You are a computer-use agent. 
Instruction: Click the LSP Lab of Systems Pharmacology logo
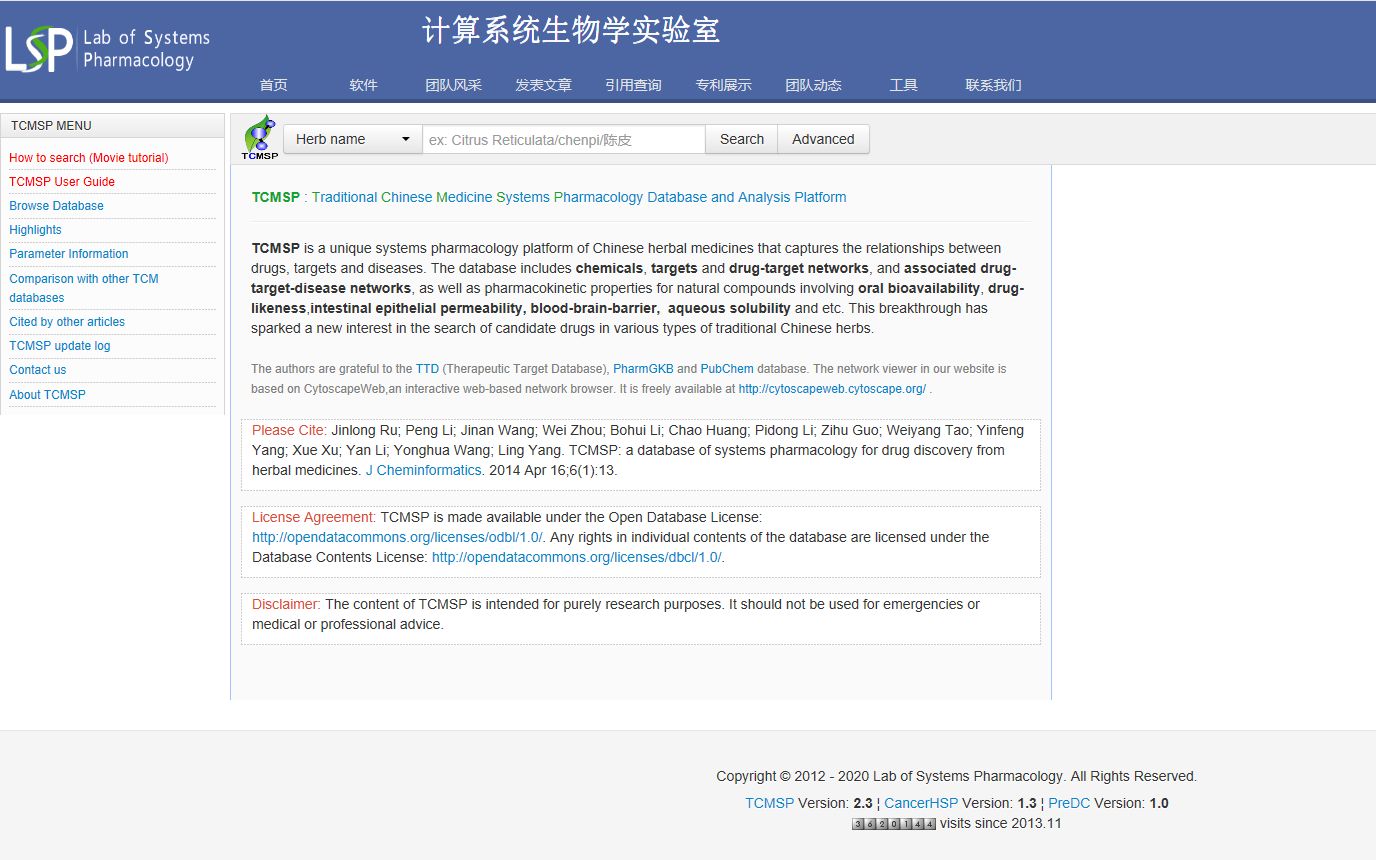pyautogui.click(x=108, y=48)
